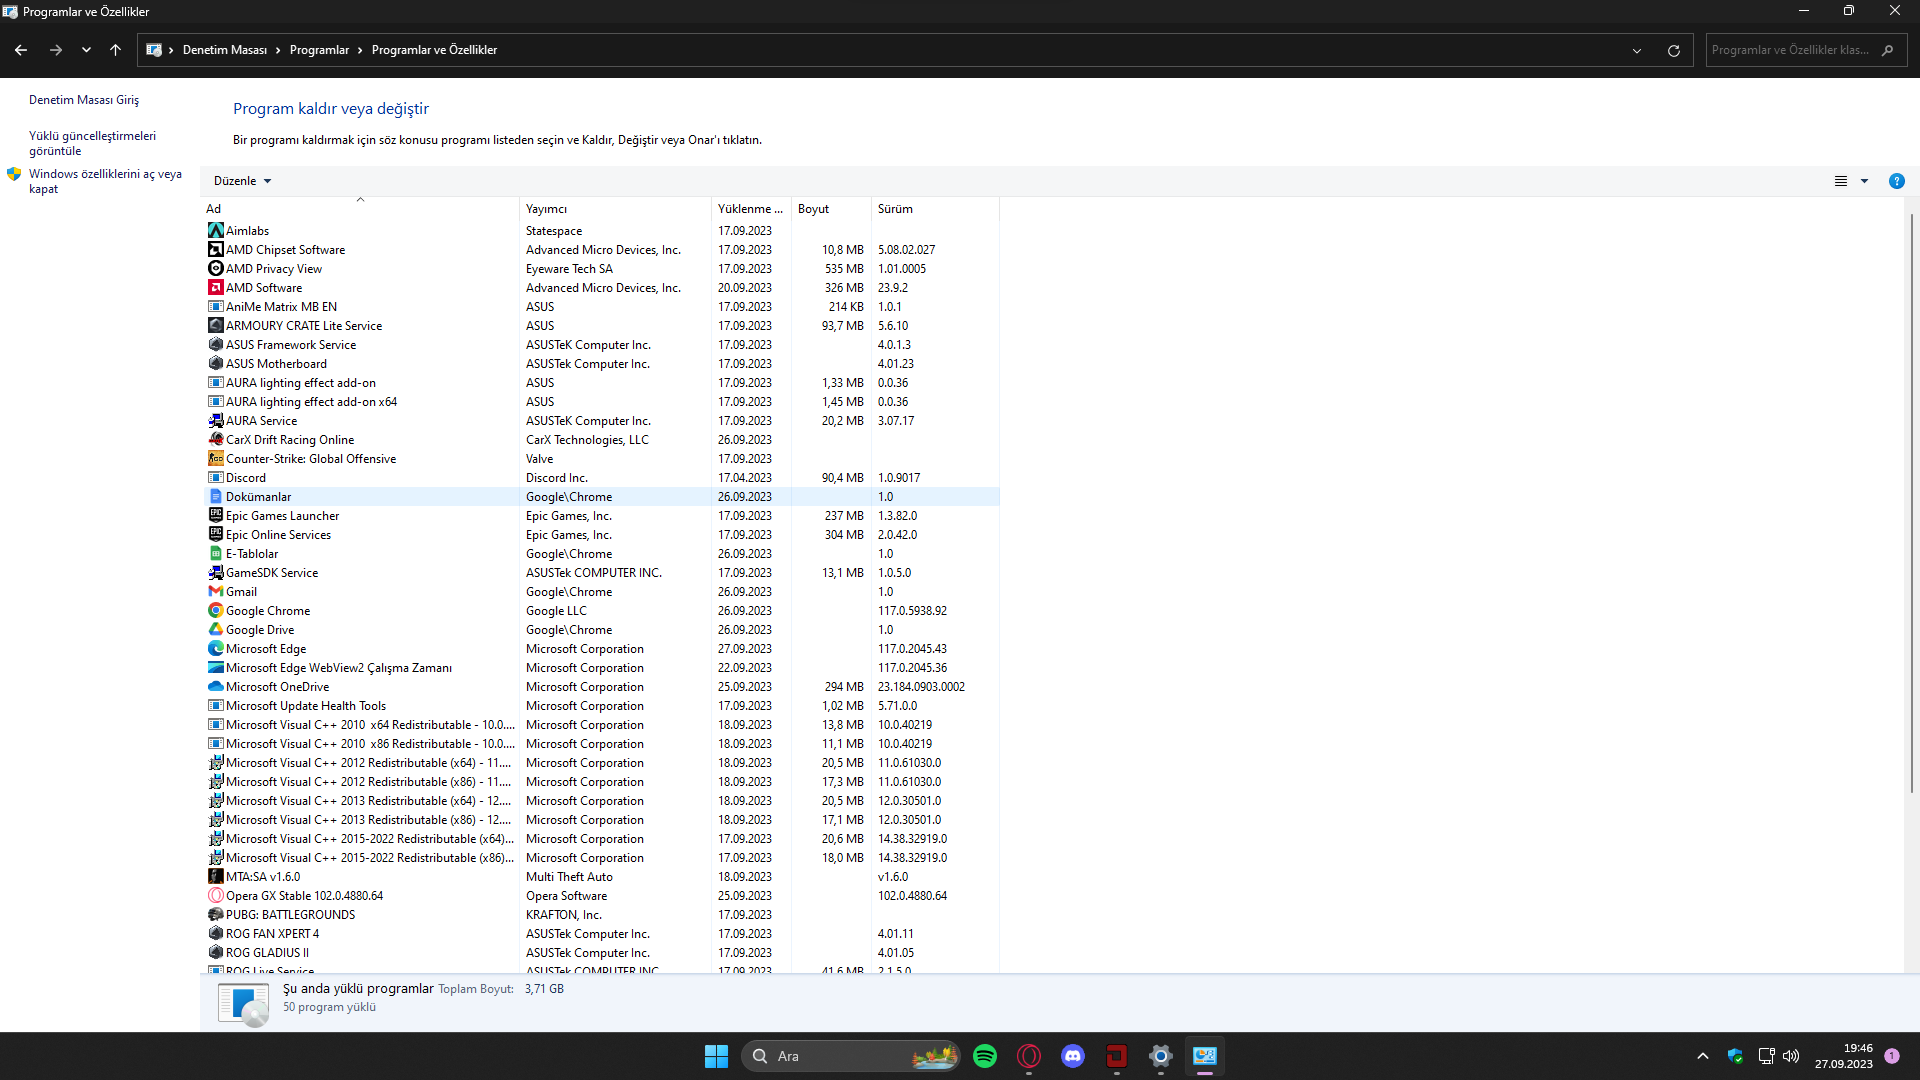The image size is (1920, 1080).
Task: Select the Opera GX Stable icon in list
Action: pyautogui.click(x=215, y=896)
